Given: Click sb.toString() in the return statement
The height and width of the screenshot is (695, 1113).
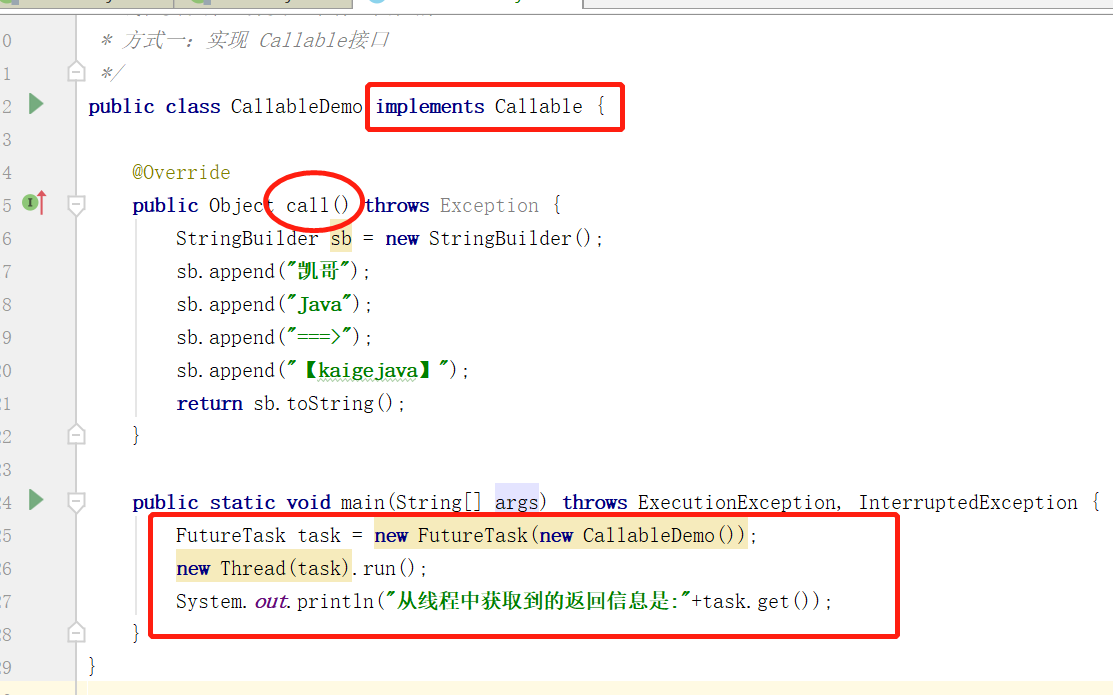Looking at the screenshot, I should [323, 404].
